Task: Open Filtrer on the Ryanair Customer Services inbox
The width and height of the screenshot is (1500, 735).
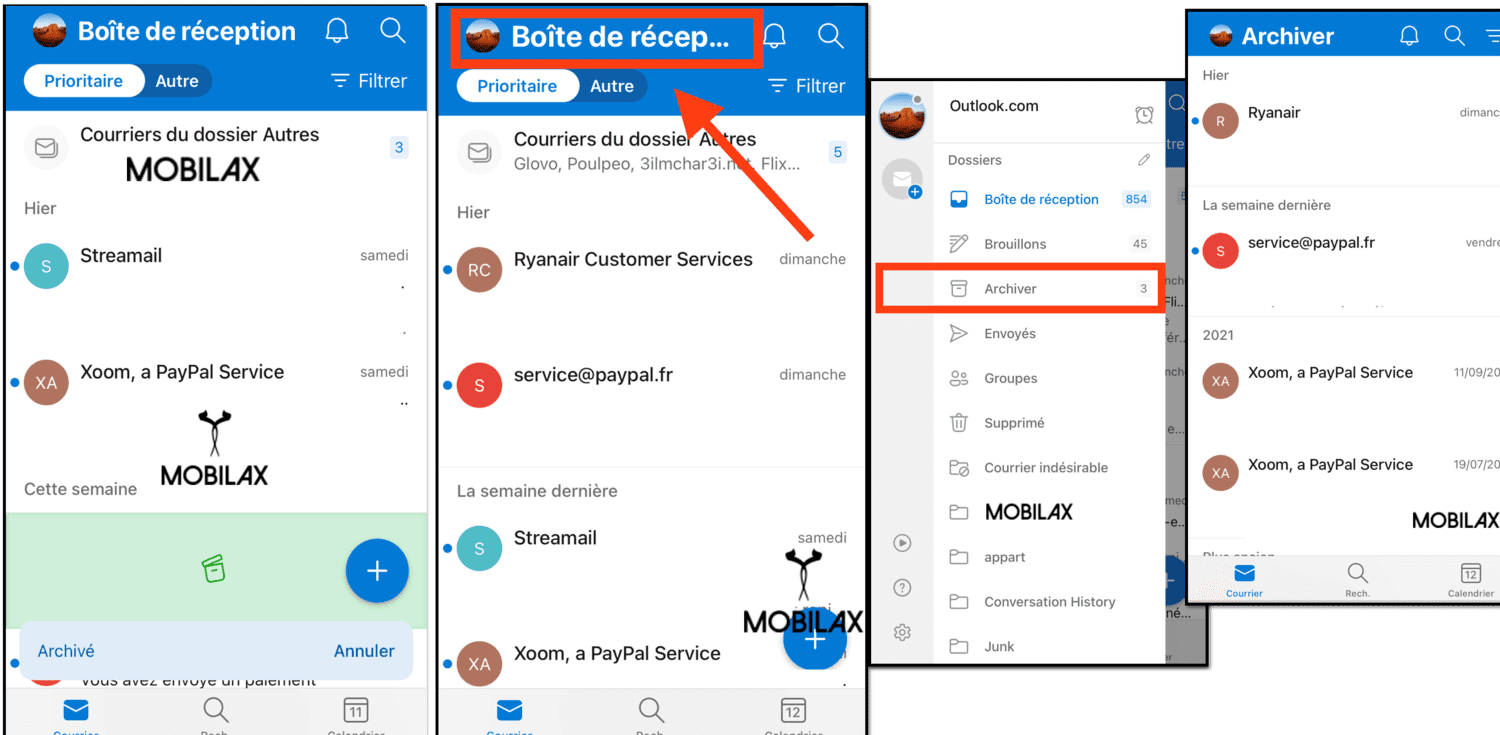Action: click(x=807, y=86)
